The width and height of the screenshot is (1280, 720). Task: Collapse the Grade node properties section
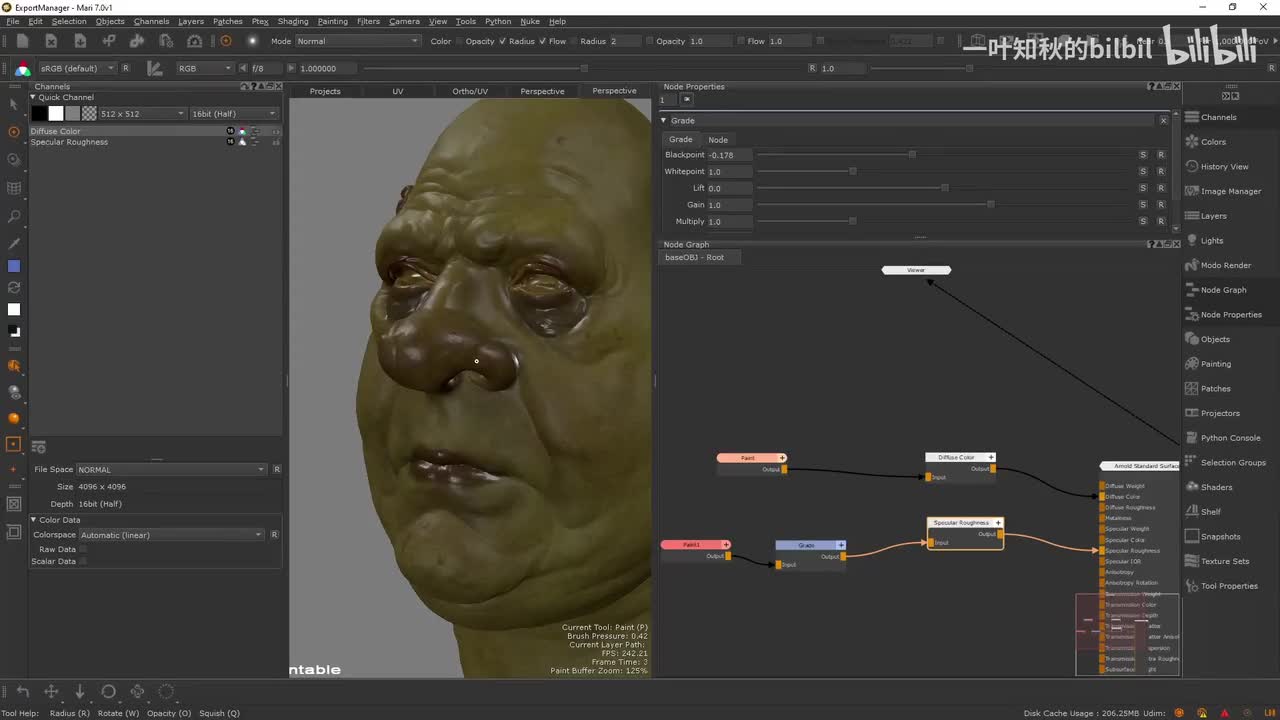(x=663, y=120)
